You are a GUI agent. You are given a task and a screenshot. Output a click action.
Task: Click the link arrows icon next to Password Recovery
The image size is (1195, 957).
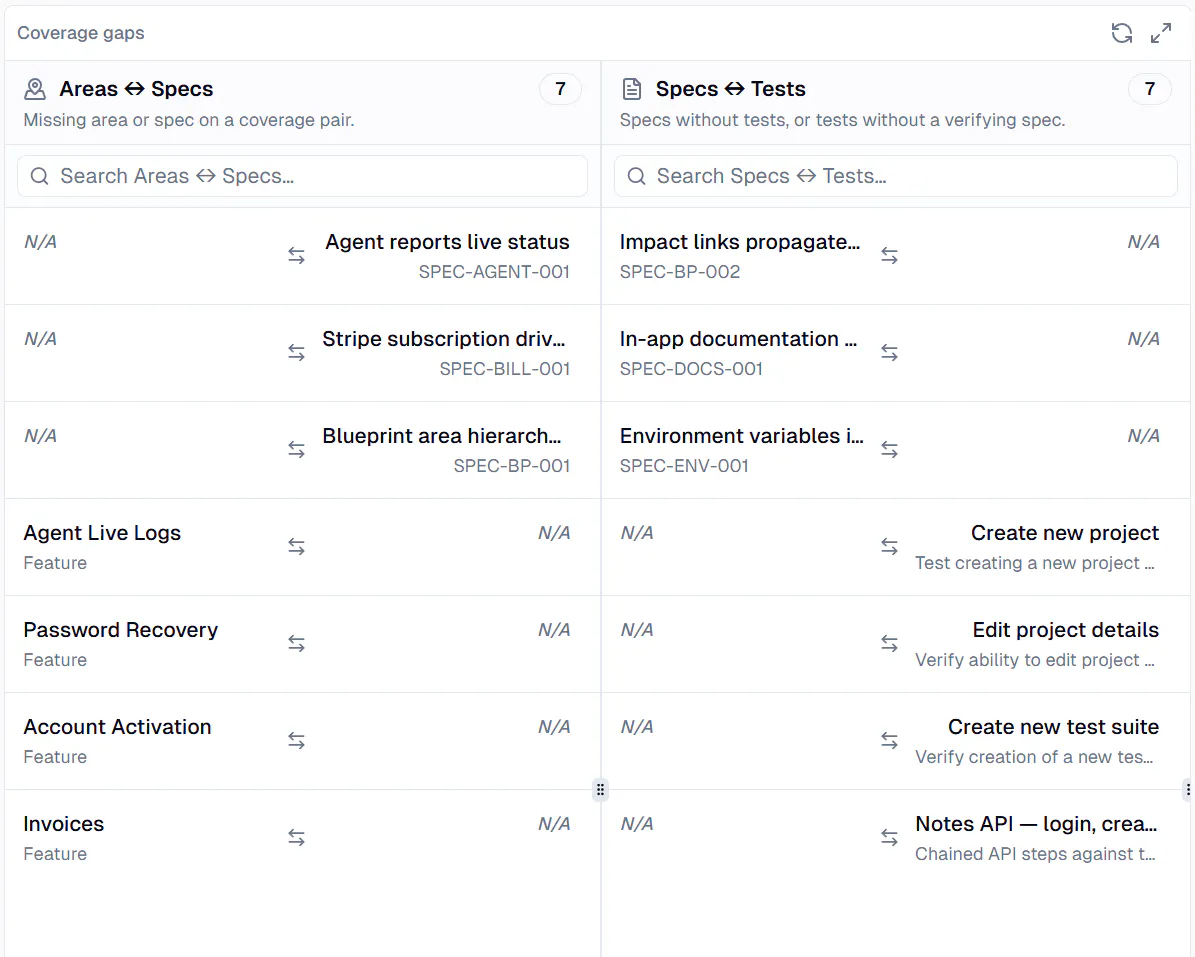click(x=296, y=643)
